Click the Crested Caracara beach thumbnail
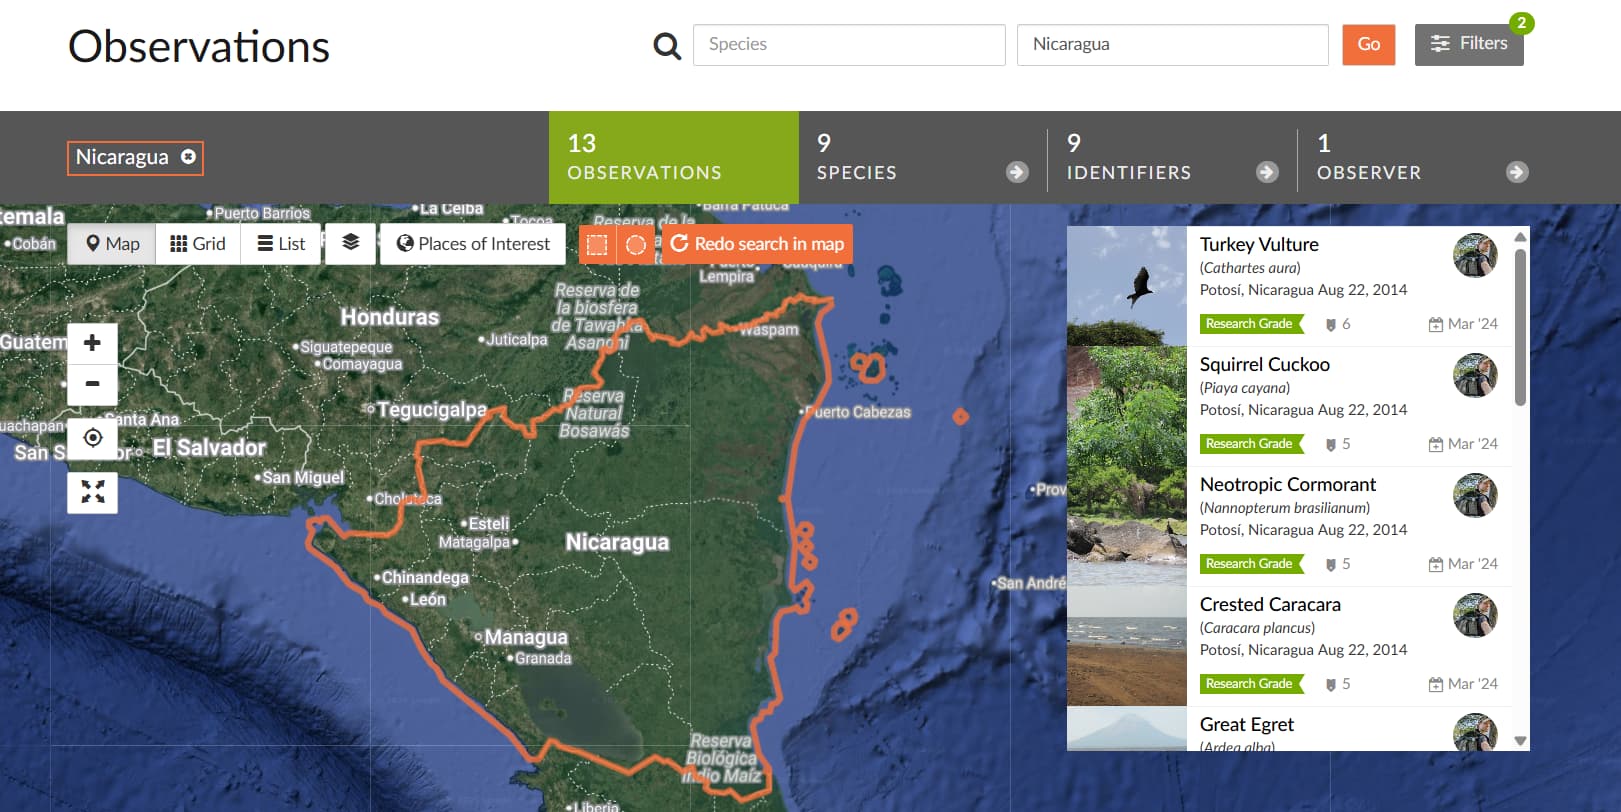 pyautogui.click(x=1127, y=646)
